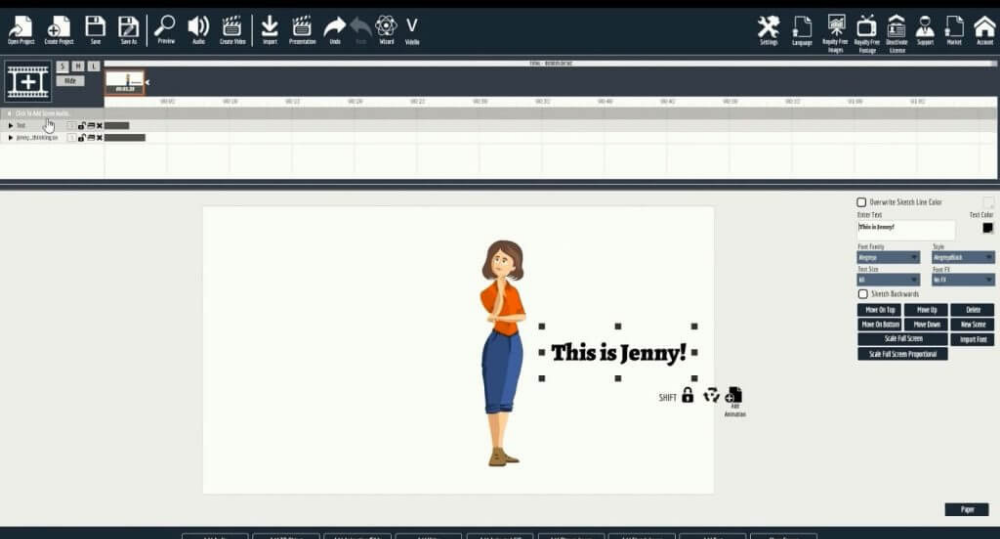Select the scene thumbnail in the scene strip

point(124,82)
